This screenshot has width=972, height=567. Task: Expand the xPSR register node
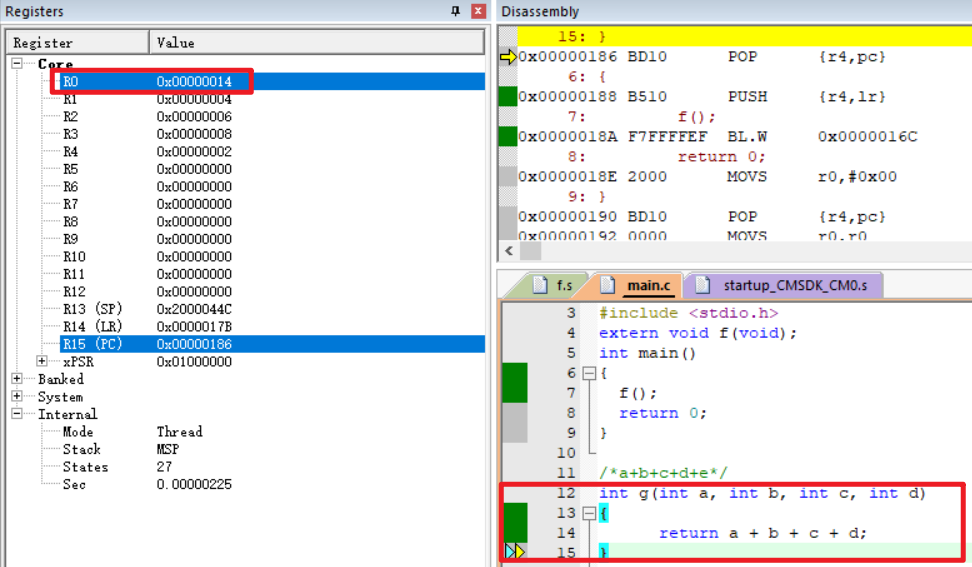click(x=42, y=361)
